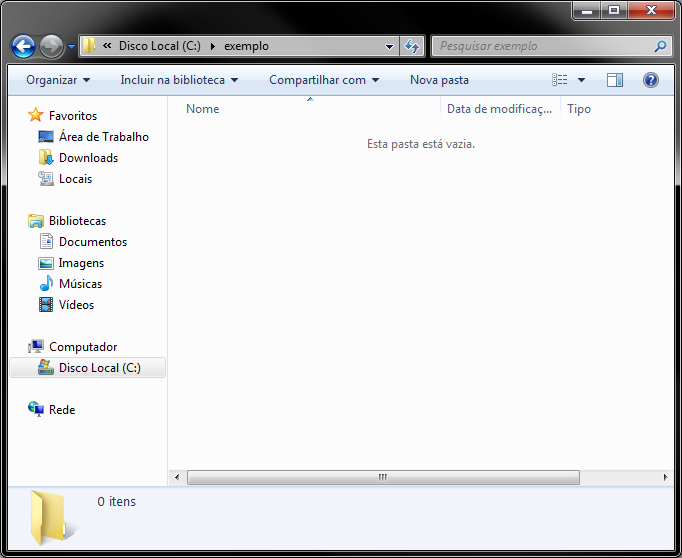Click the greyed Forward arrow button
Image resolution: width=682 pixels, height=558 pixels.
51,46
